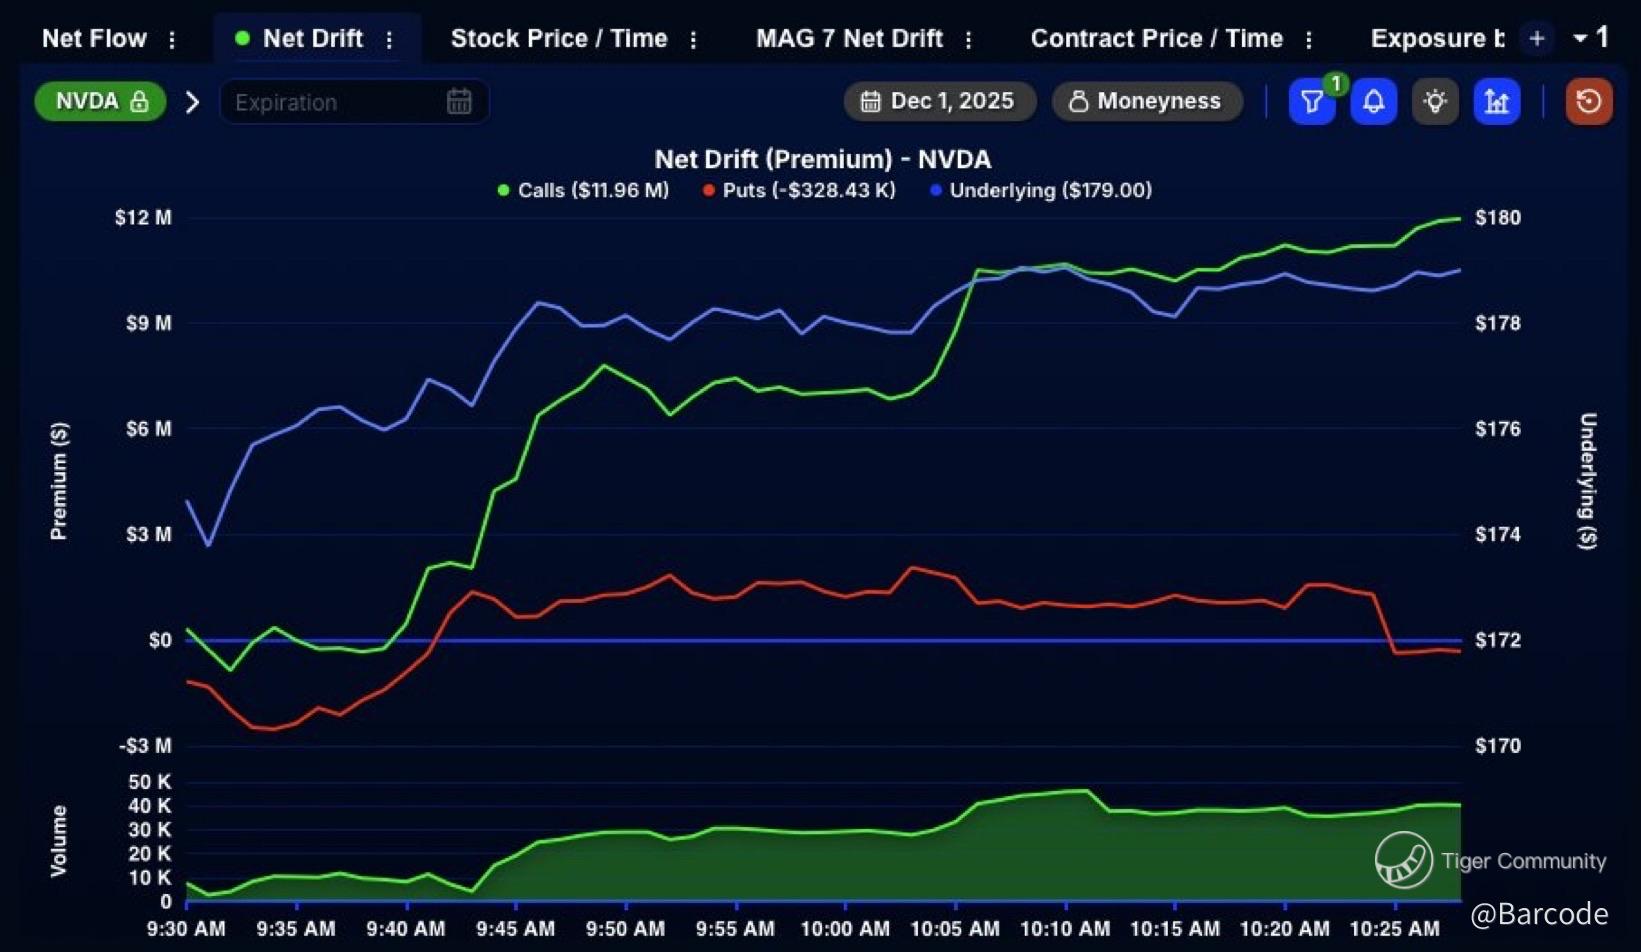This screenshot has height=952, width=1641.
Task: Click the 10:00 AM time axis label
Action: [845, 929]
